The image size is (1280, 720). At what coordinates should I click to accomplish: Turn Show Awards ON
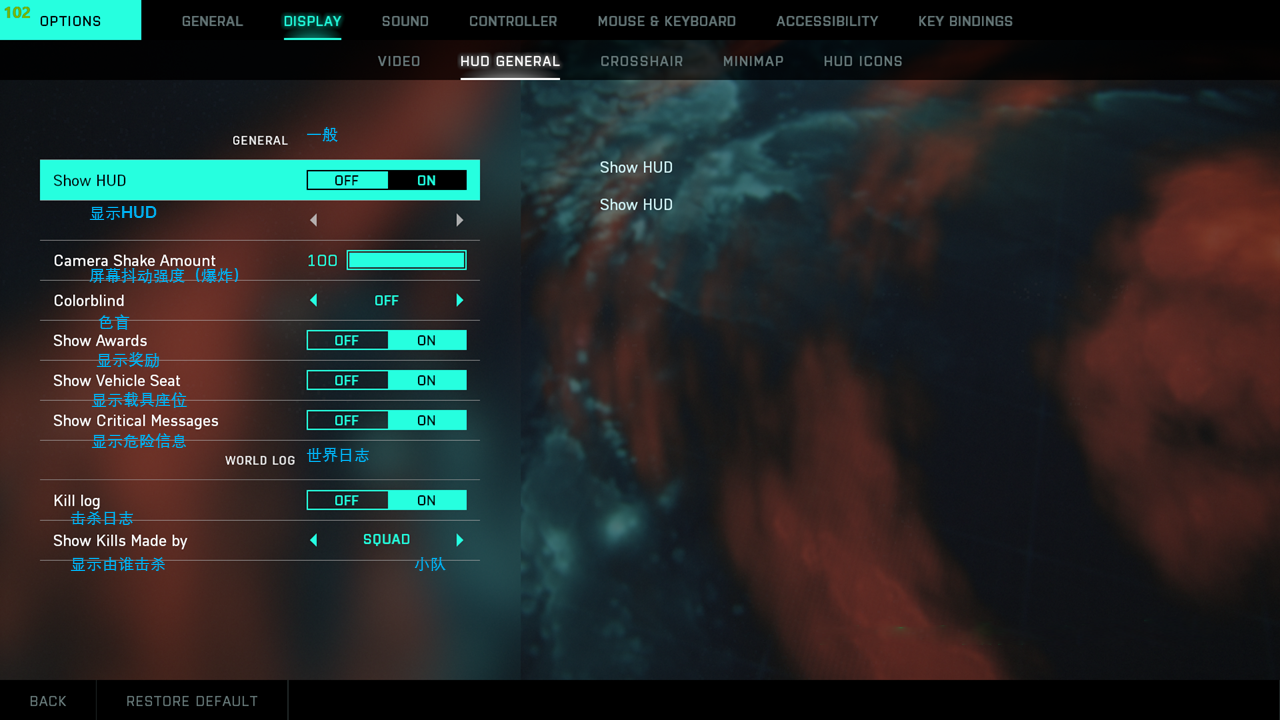coord(427,341)
